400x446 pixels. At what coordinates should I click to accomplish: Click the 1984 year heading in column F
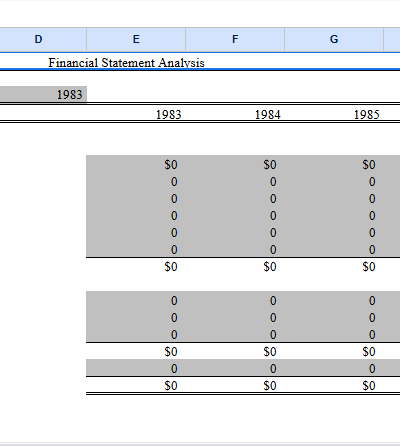[268, 115]
